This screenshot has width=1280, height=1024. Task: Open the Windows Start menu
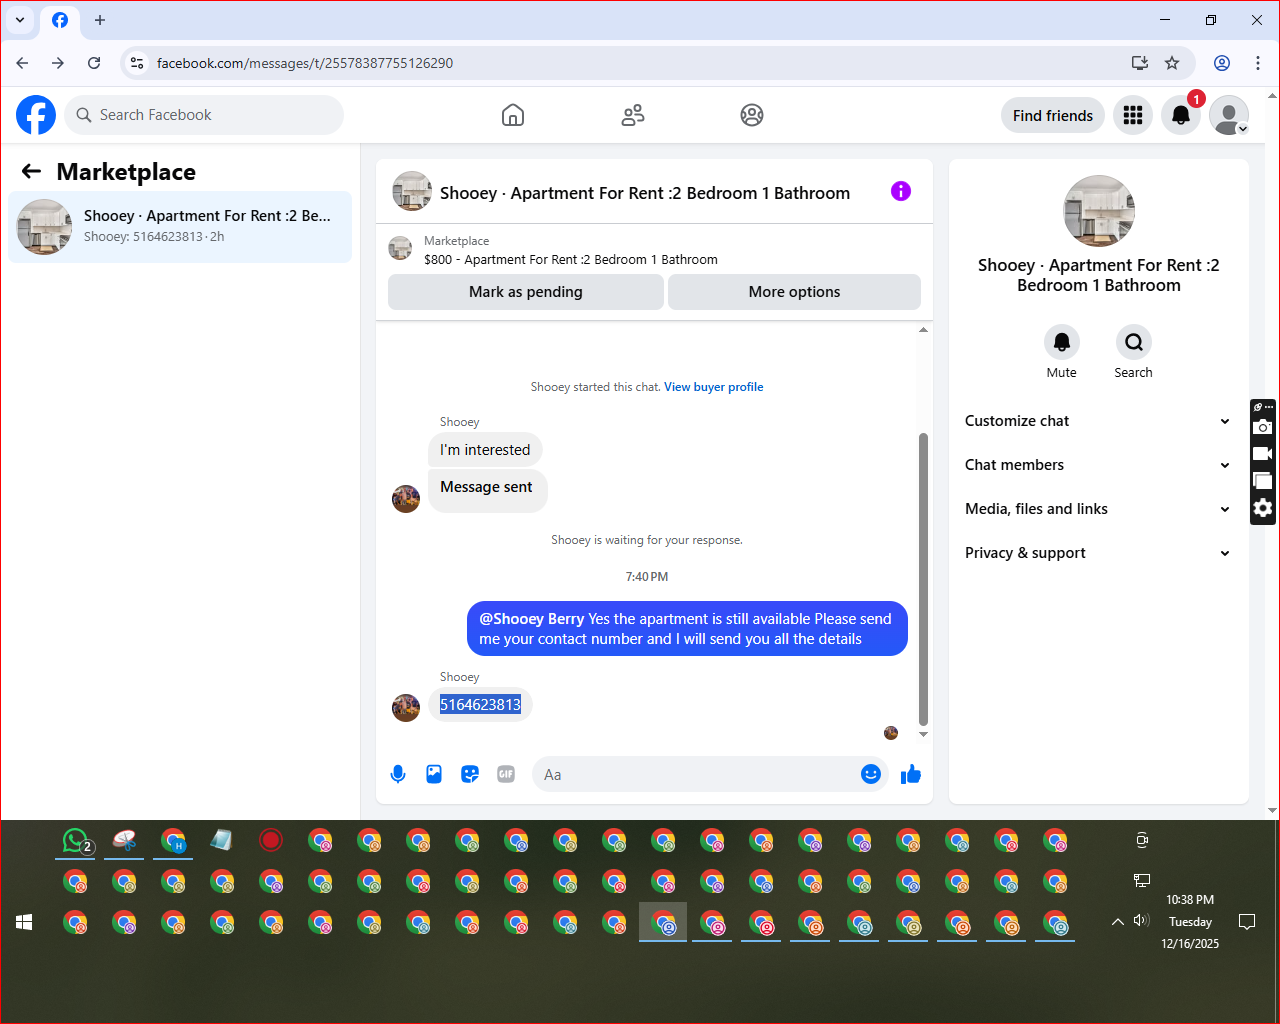[24, 922]
